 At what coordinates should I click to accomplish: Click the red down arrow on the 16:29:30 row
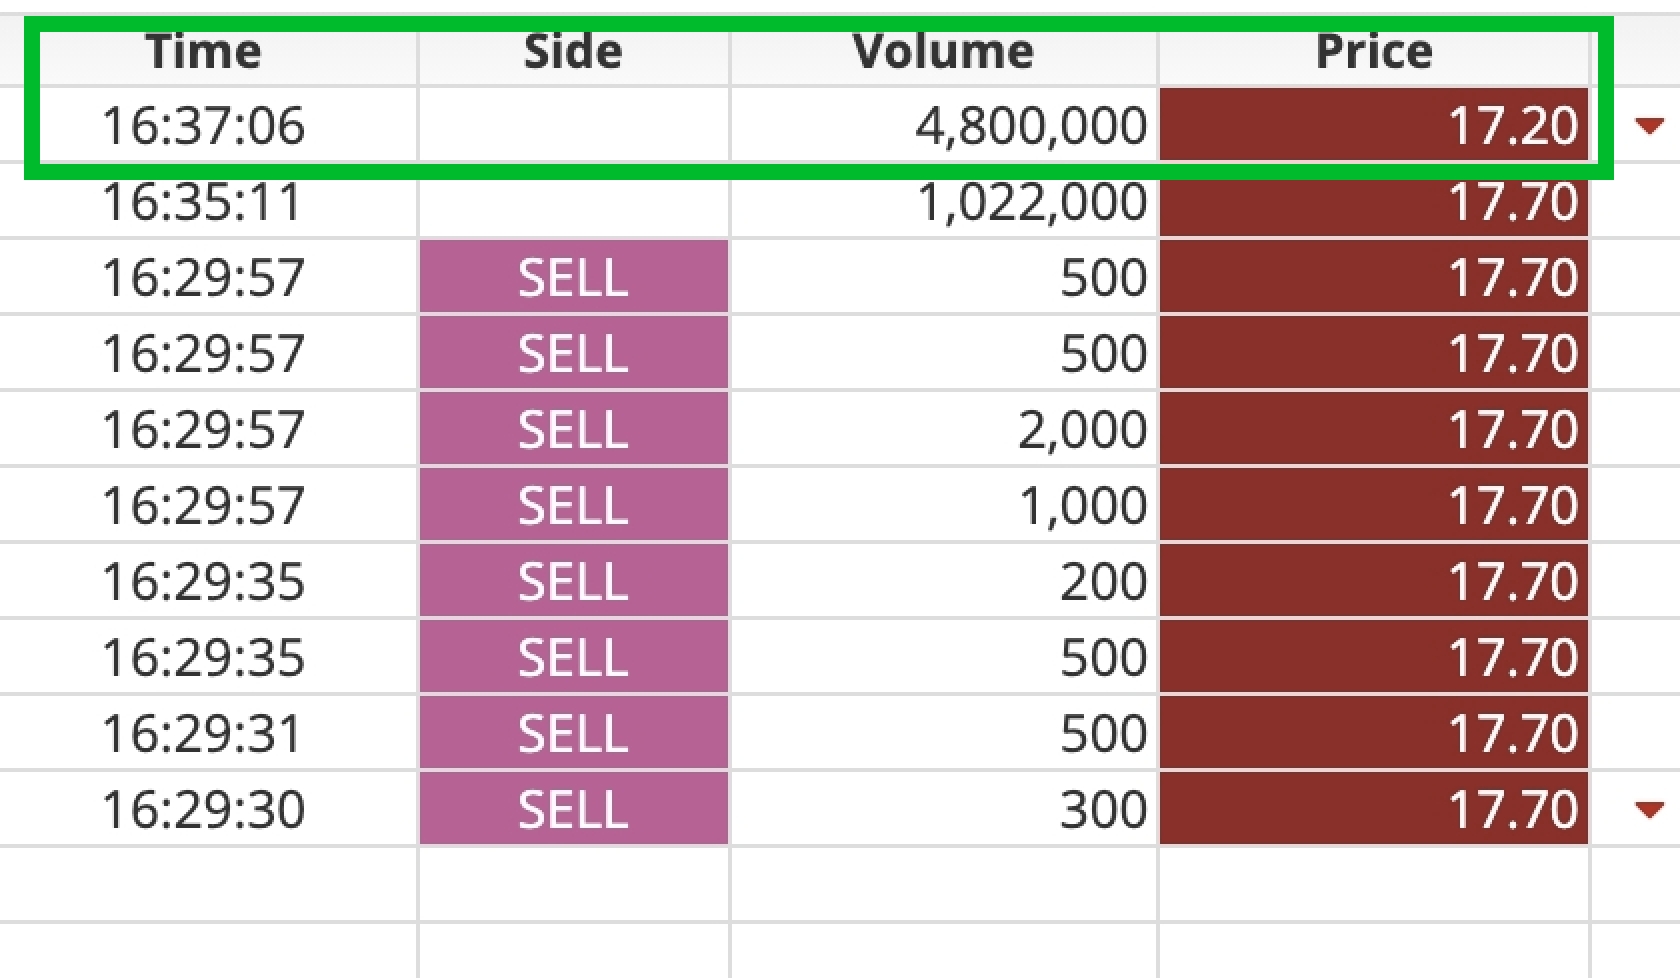(1648, 809)
